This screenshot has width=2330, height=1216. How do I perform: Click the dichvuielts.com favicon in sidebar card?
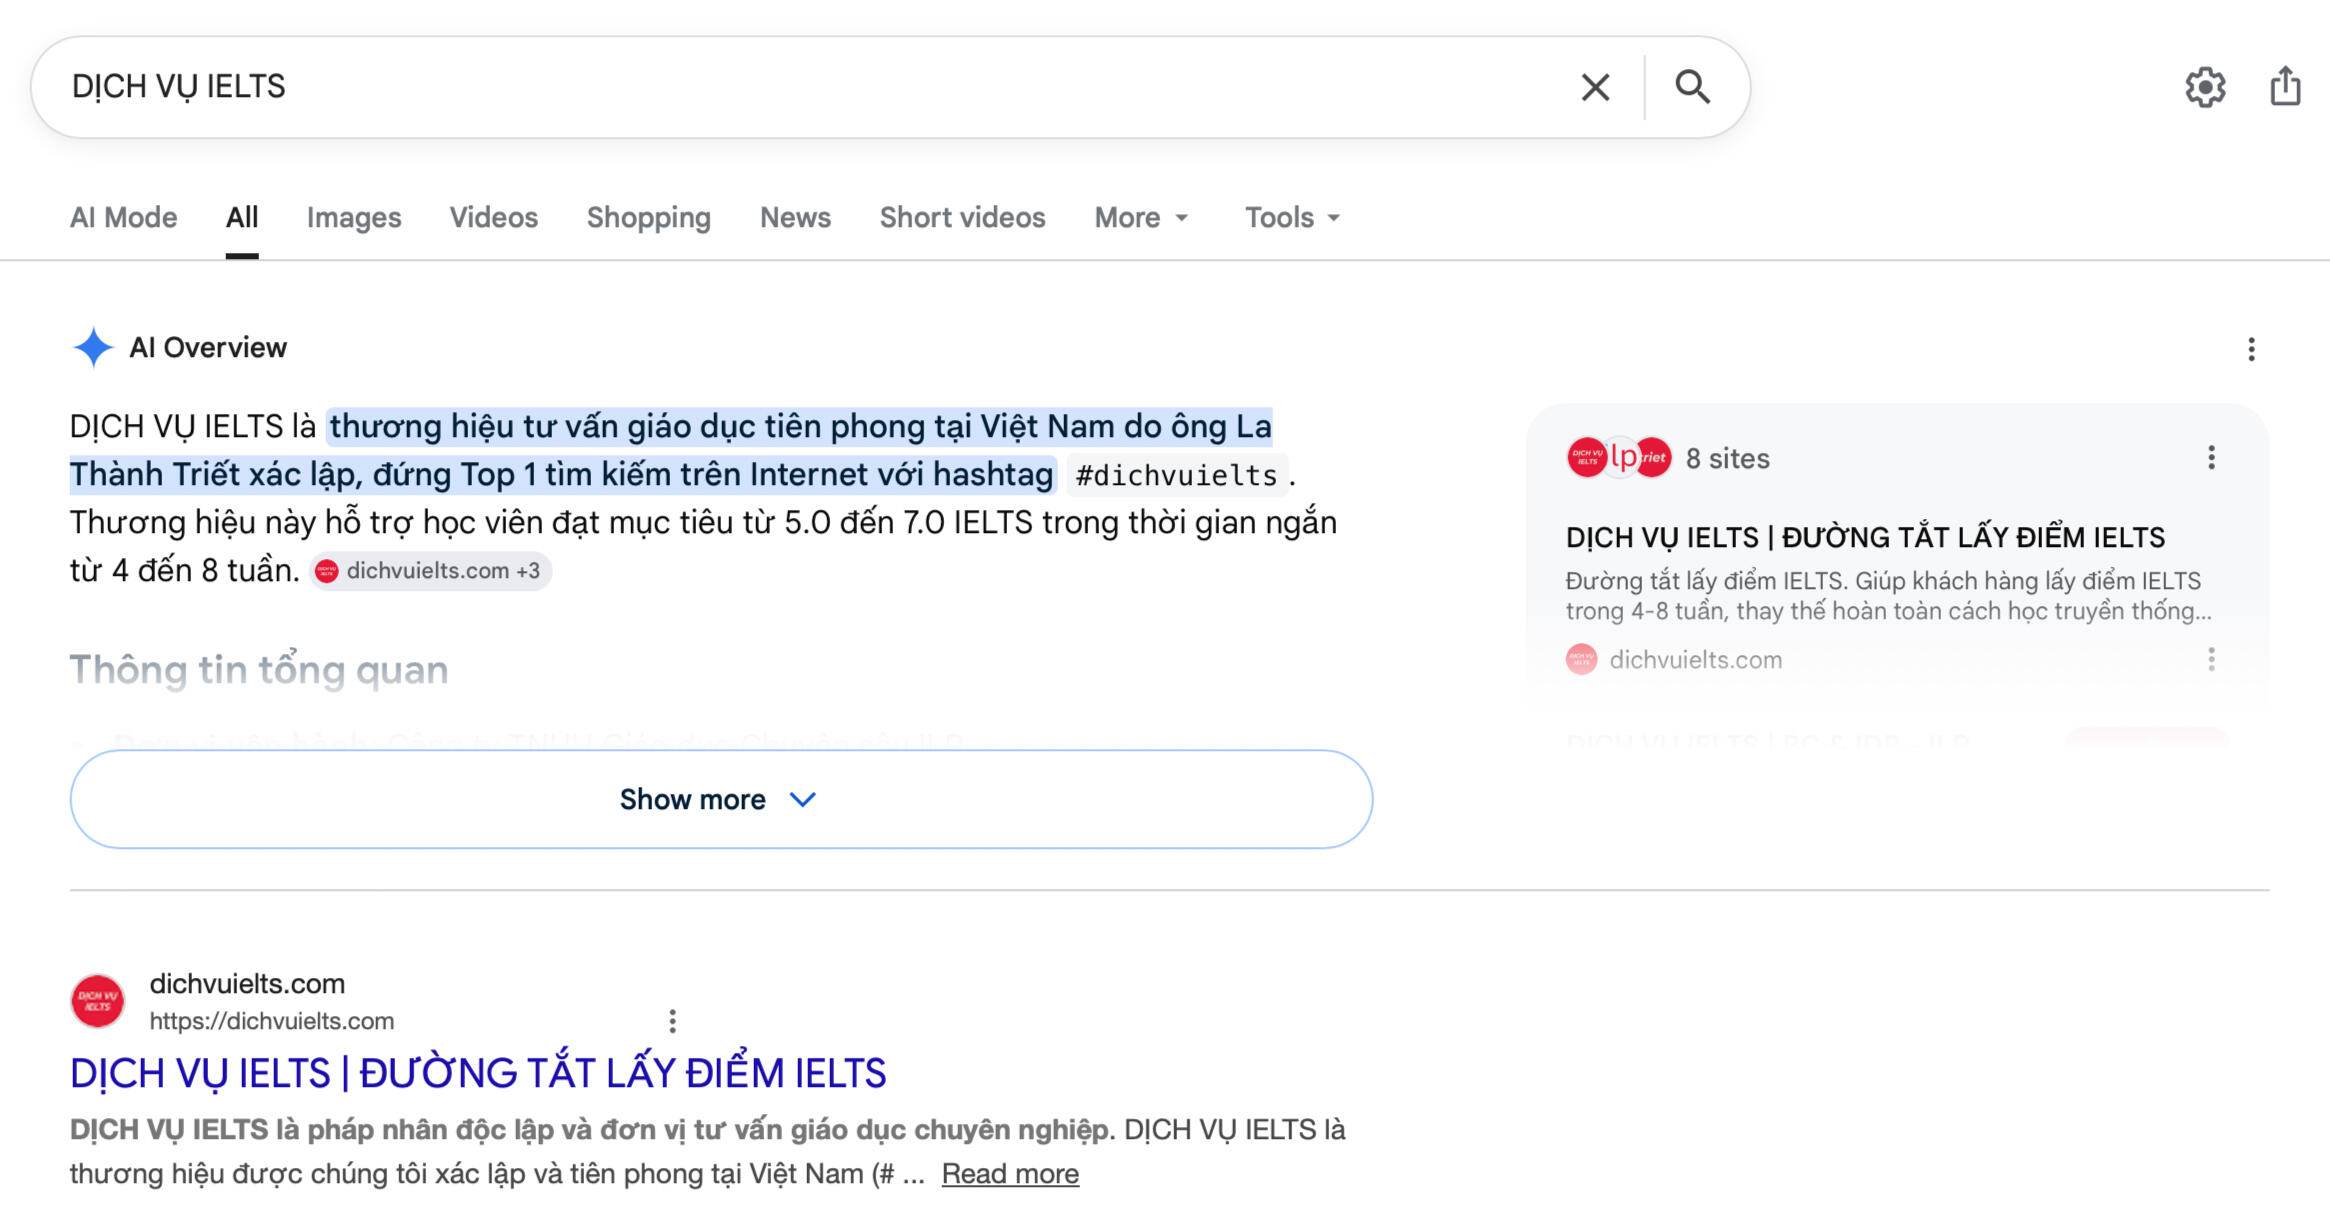point(1581,660)
